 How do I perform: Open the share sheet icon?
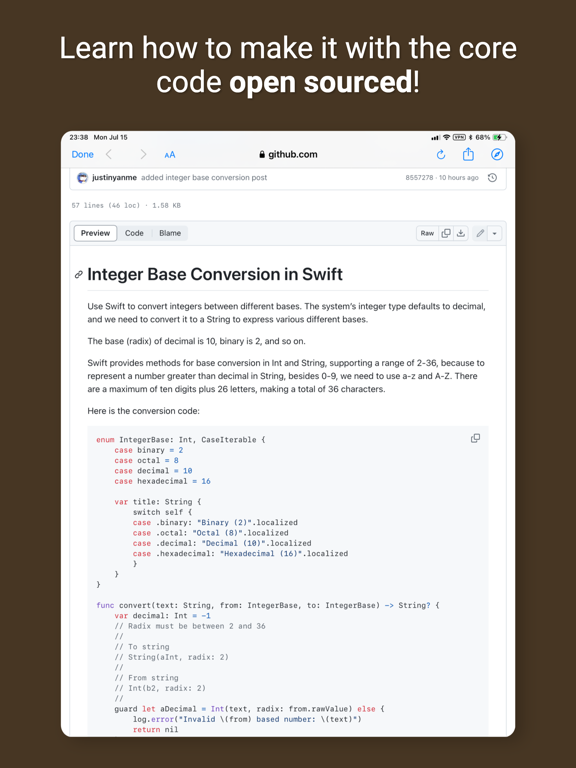468,154
